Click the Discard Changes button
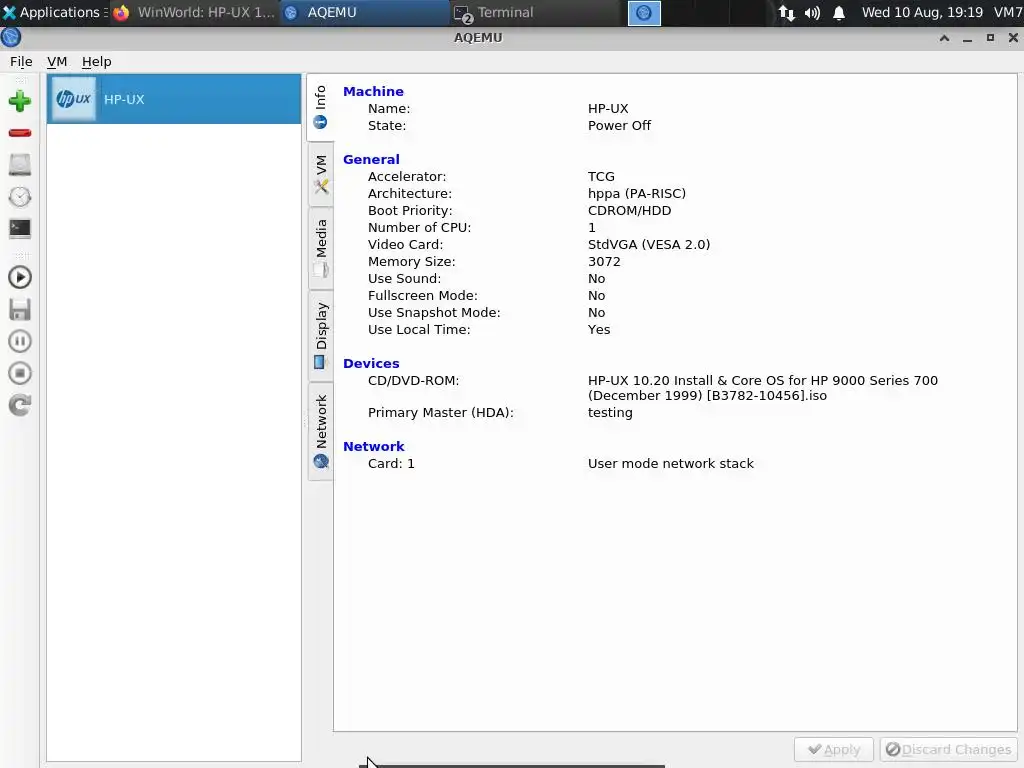Image resolution: width=1024 pixels, height=768 pixels. 948,750
